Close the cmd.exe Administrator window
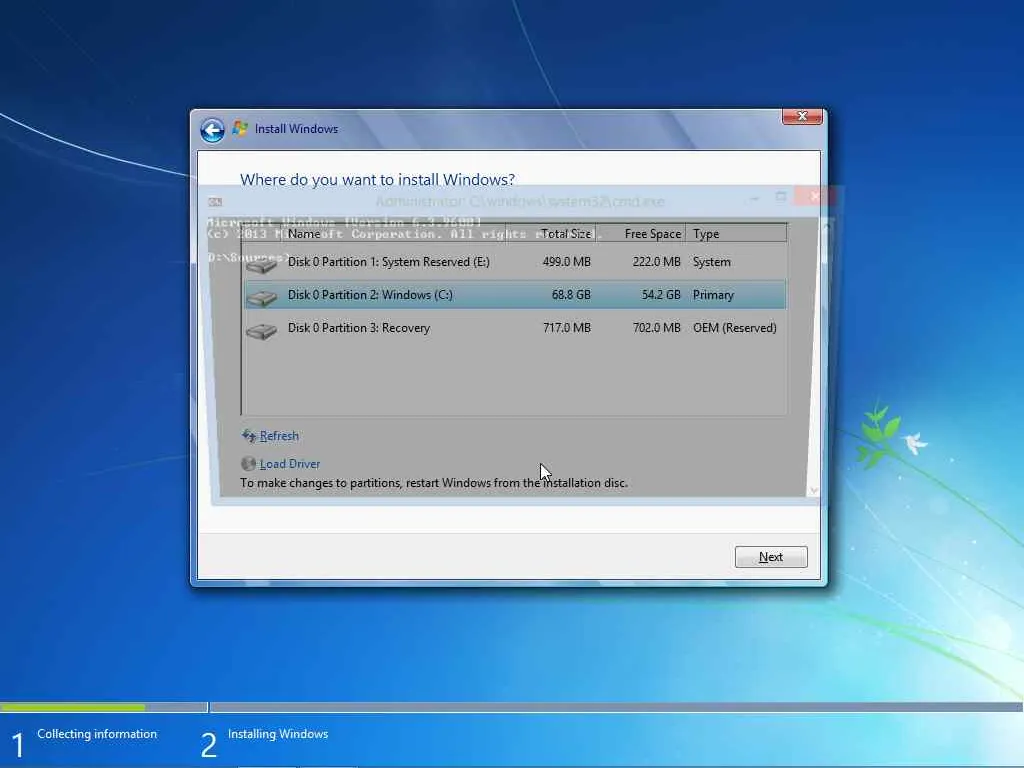This screenshot has width=1024, height=768. 814,196
